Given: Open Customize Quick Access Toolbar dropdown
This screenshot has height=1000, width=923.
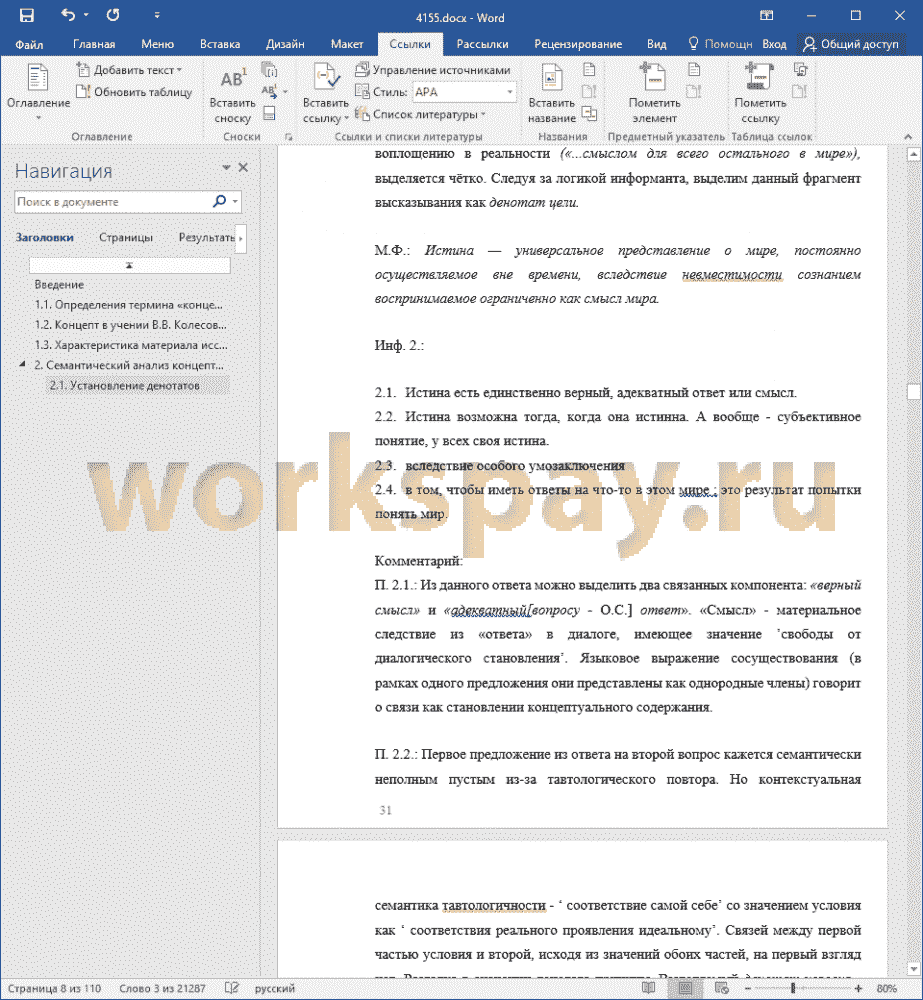Looking at the screenshot, I should coord(157,16).
